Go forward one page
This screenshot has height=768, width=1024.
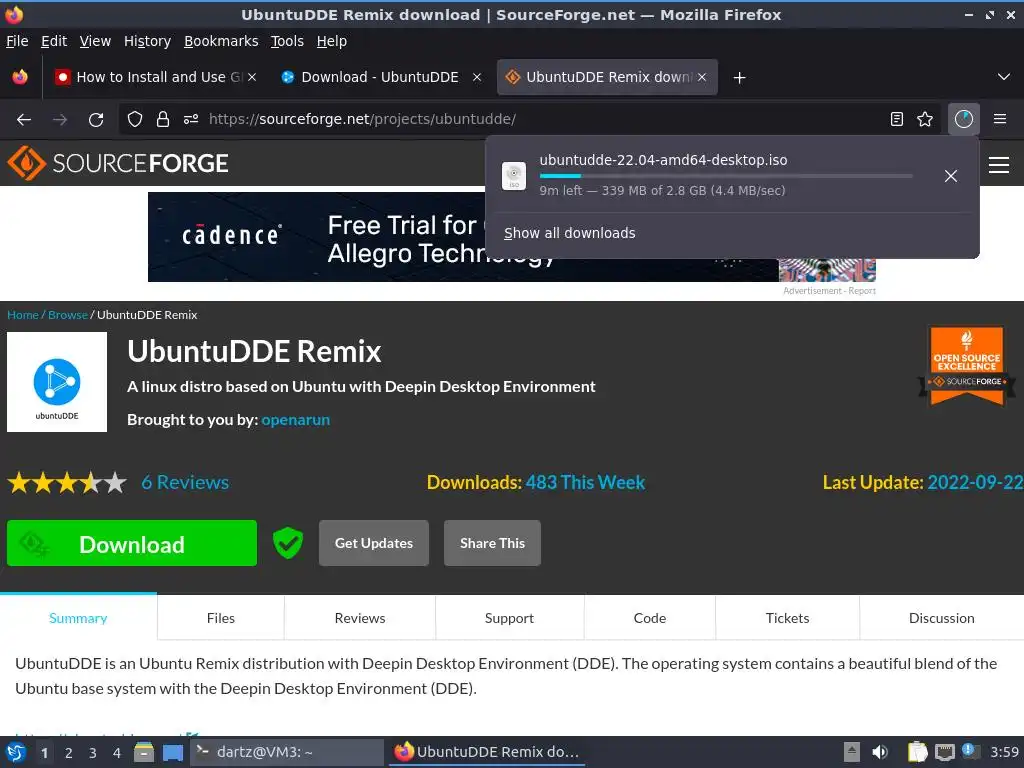[x=60, y=120]
